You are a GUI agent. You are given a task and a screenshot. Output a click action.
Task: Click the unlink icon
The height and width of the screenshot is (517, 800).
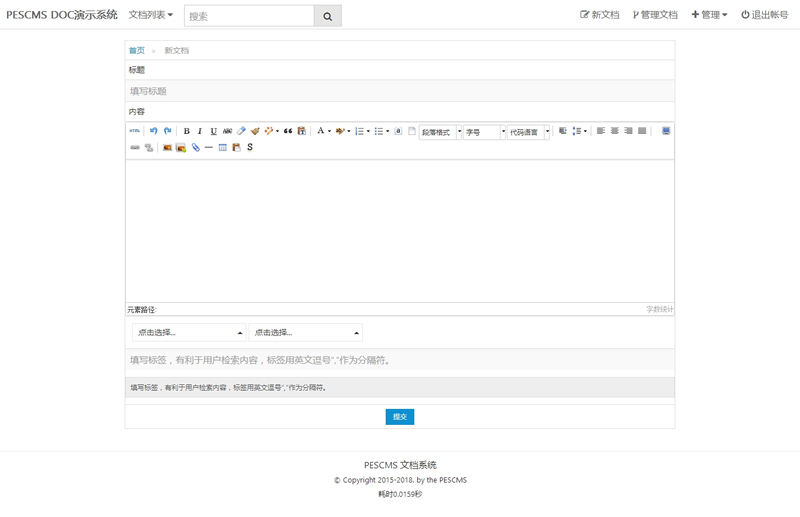tap(148, 147)
